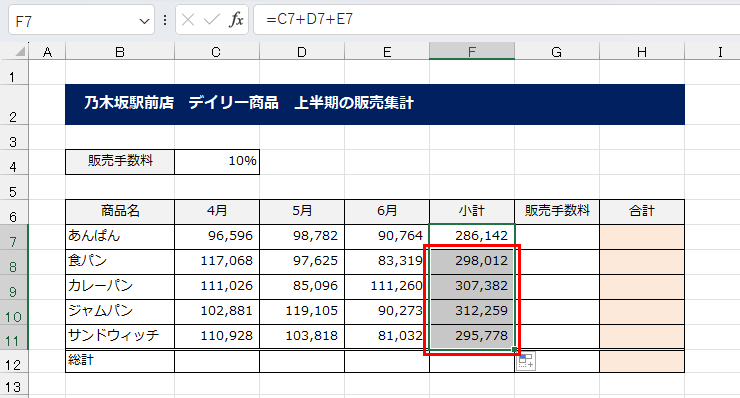Click the 合計 header cell
This screenshot has height=398, width=740.
coord(642,212)
